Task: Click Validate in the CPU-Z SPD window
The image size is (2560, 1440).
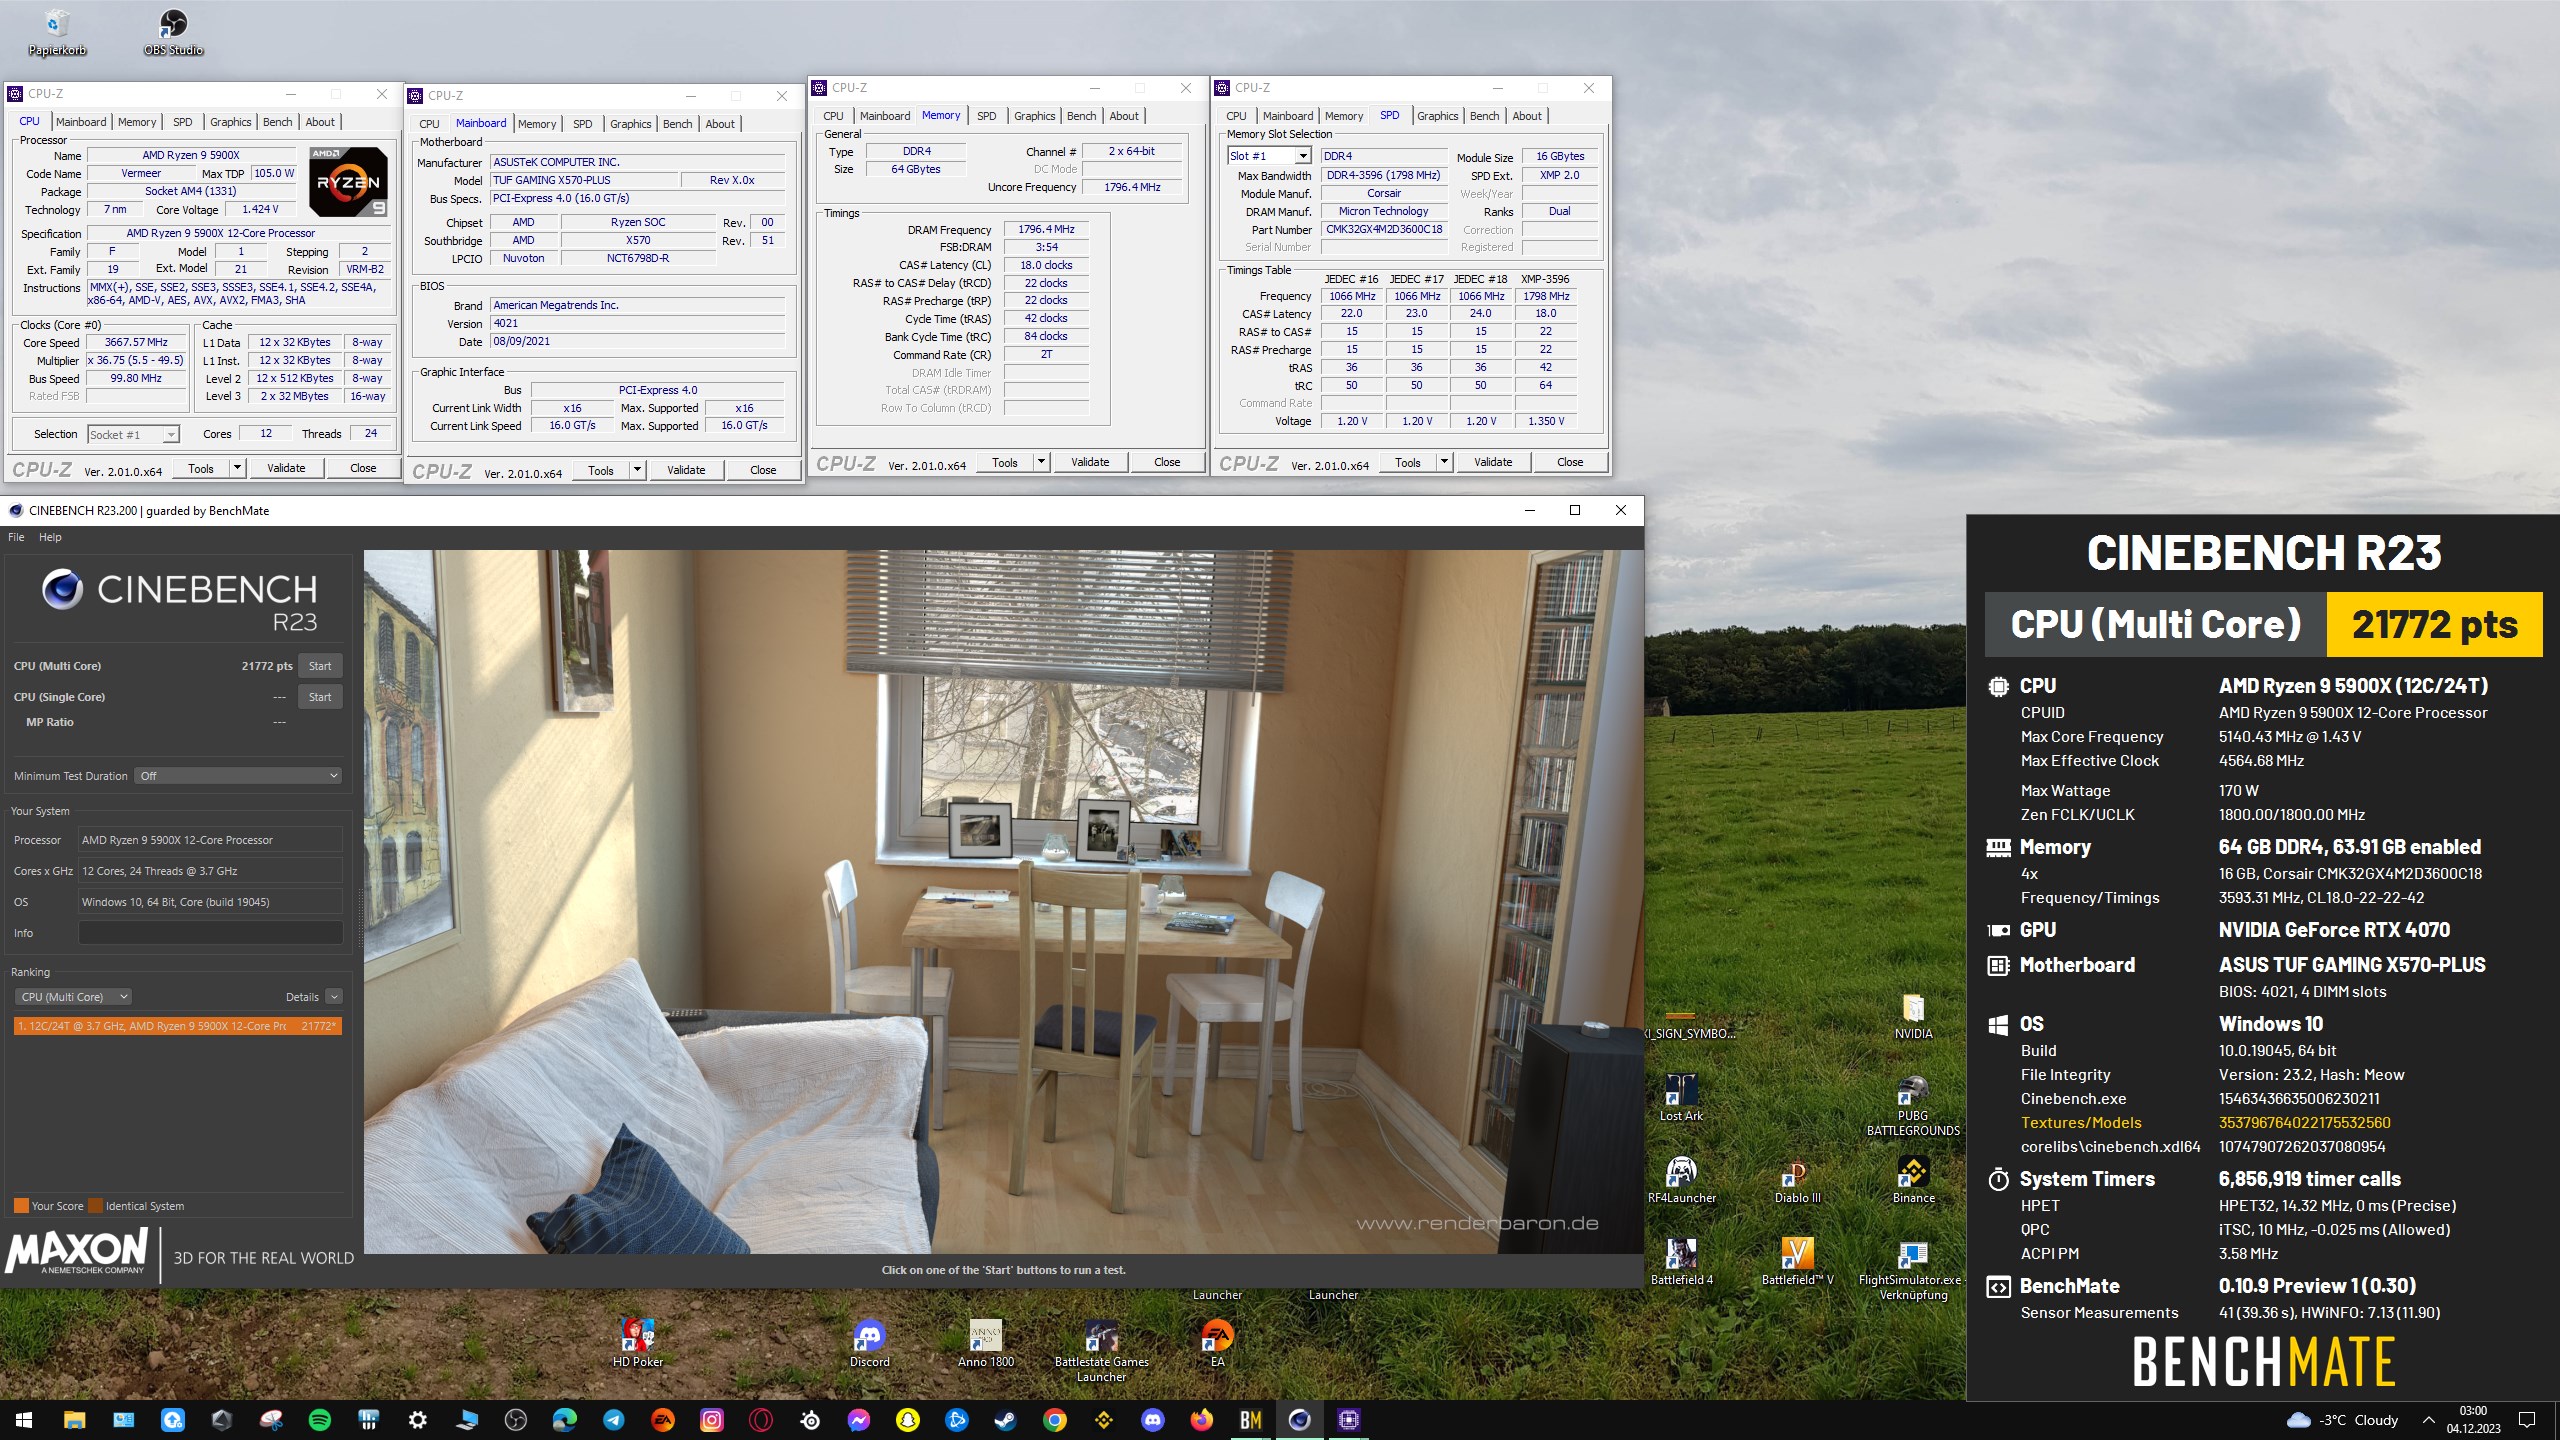Action: (x=1493, y=462)
